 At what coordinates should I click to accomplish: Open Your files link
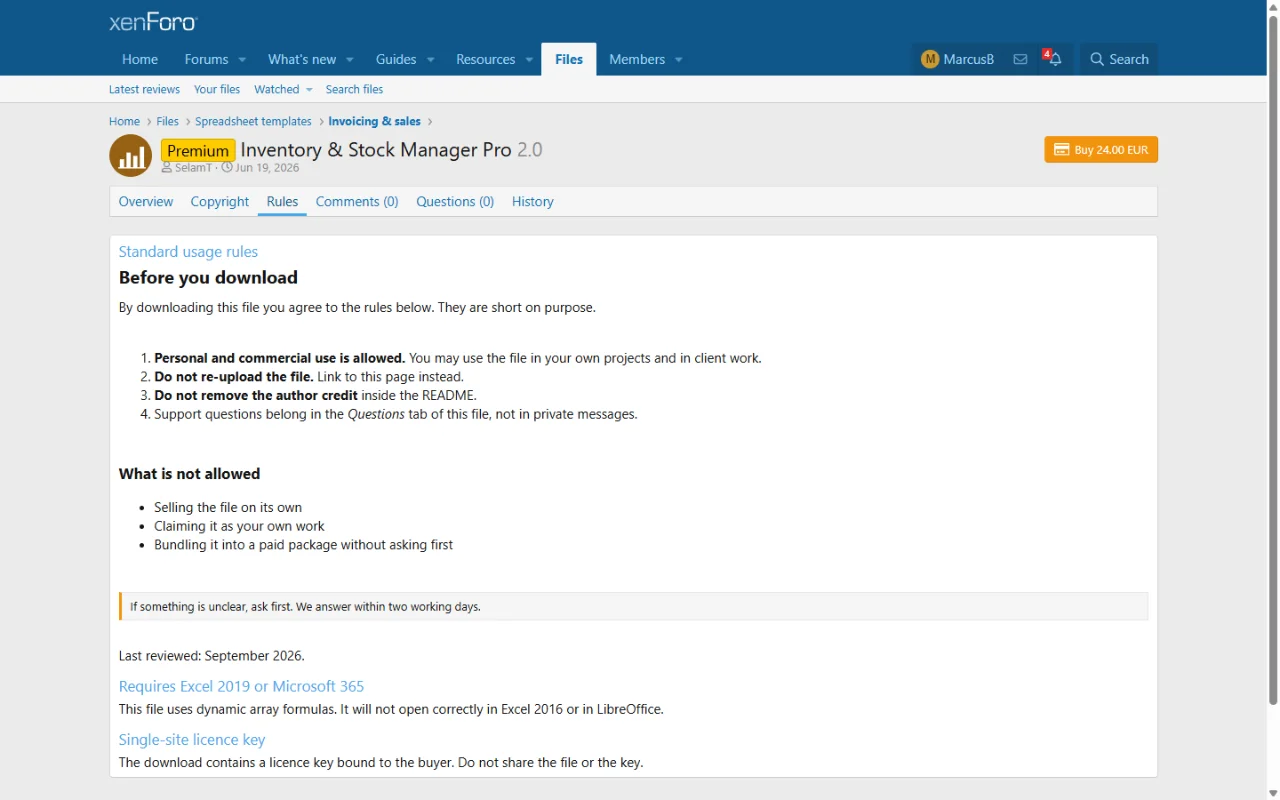tap(217, 89)
